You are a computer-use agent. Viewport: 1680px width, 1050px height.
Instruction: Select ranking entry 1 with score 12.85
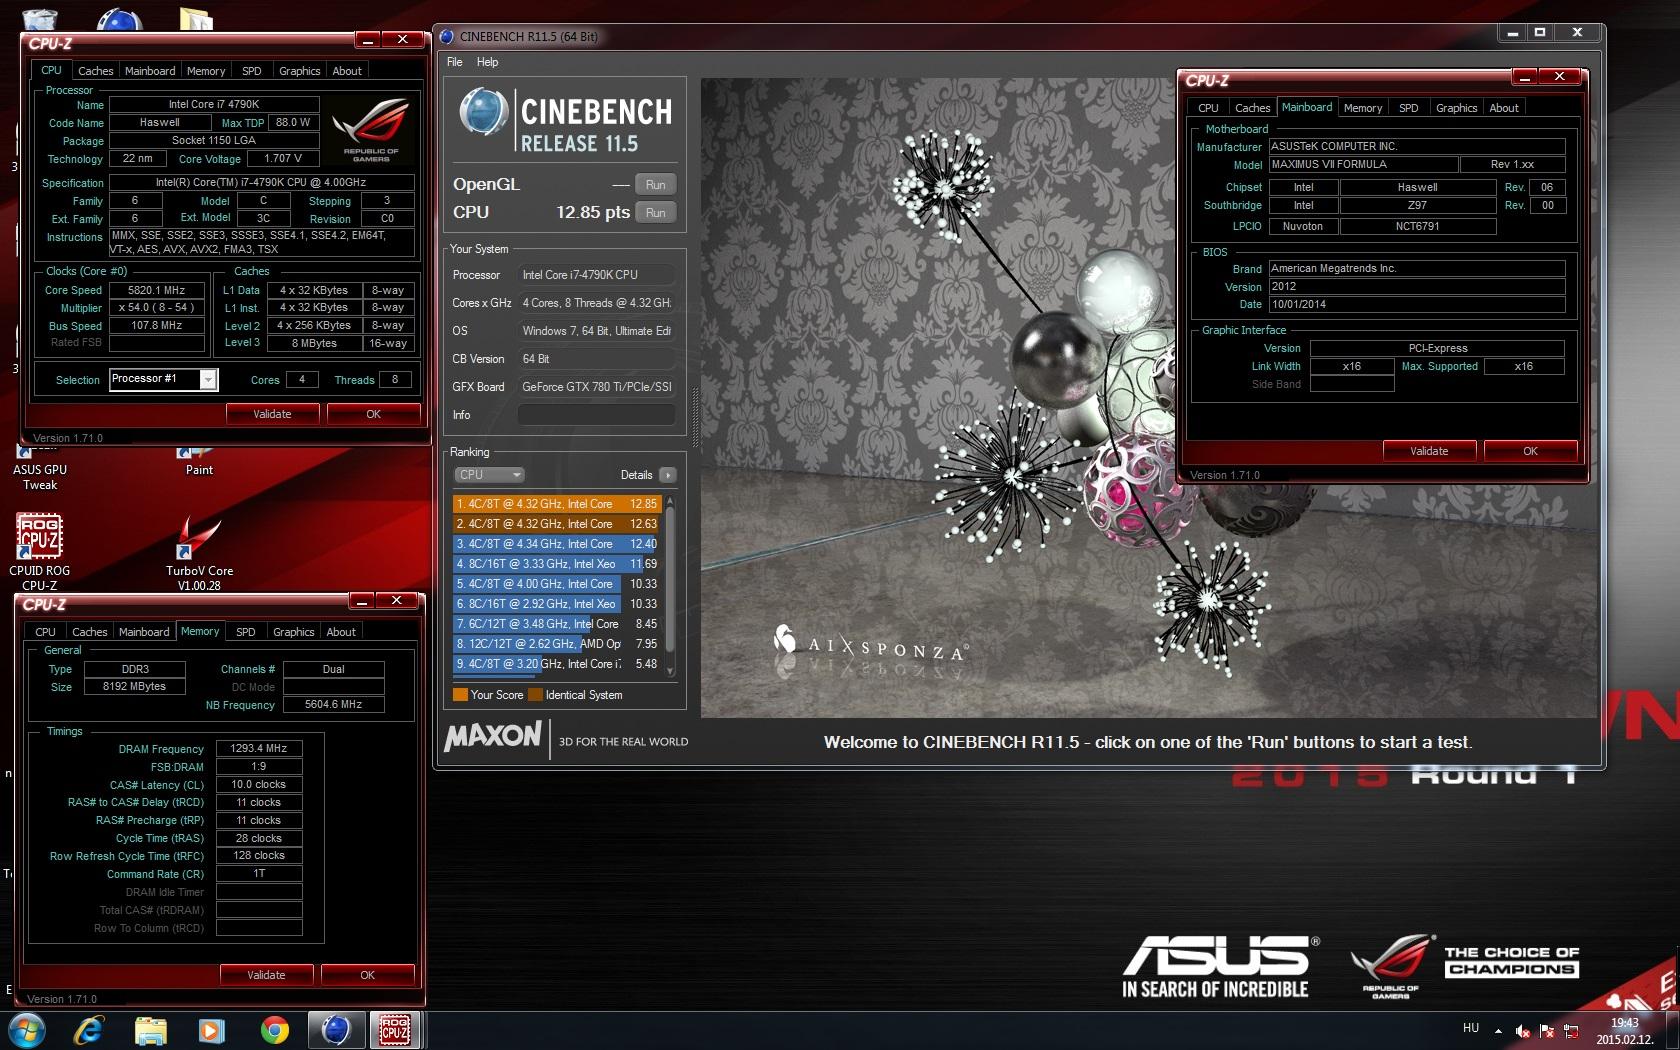pyautogui.click(x=556, y=504)
